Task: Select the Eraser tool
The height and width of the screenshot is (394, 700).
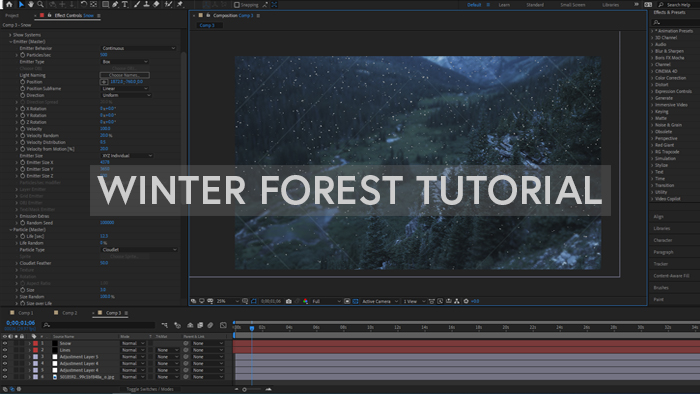Action: coord(156,4)
